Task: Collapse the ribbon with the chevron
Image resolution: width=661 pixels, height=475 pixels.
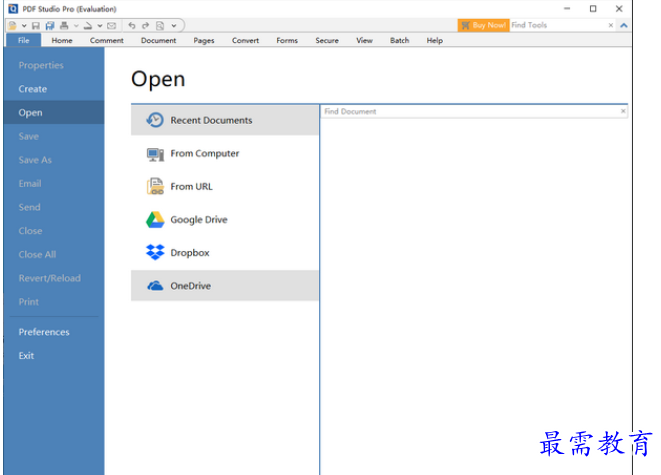Action: [x=624, y=25]
